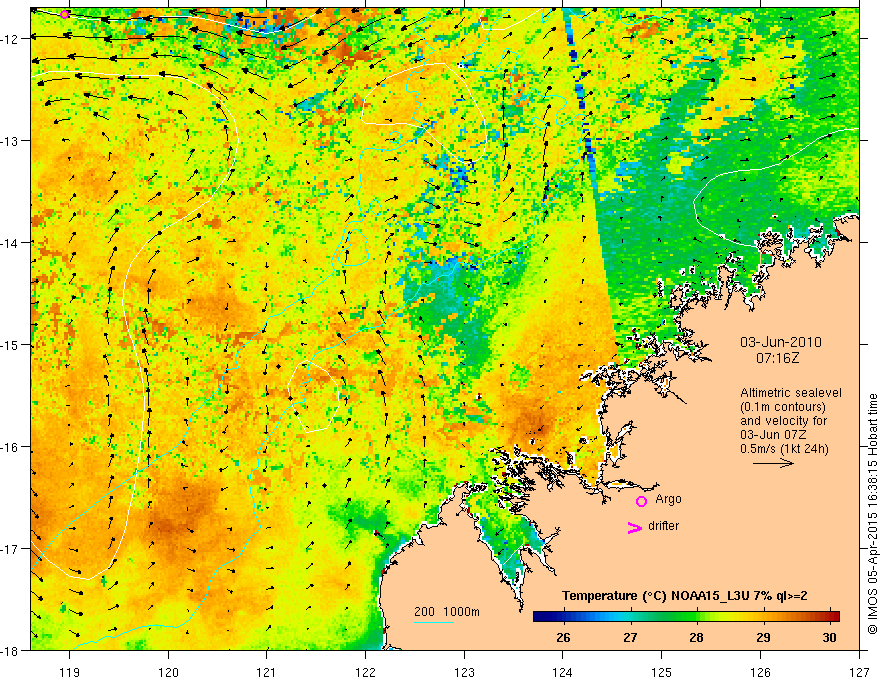Click the longitude axis label '124'
The image size is (880, 680).
(x=563, y=672)
